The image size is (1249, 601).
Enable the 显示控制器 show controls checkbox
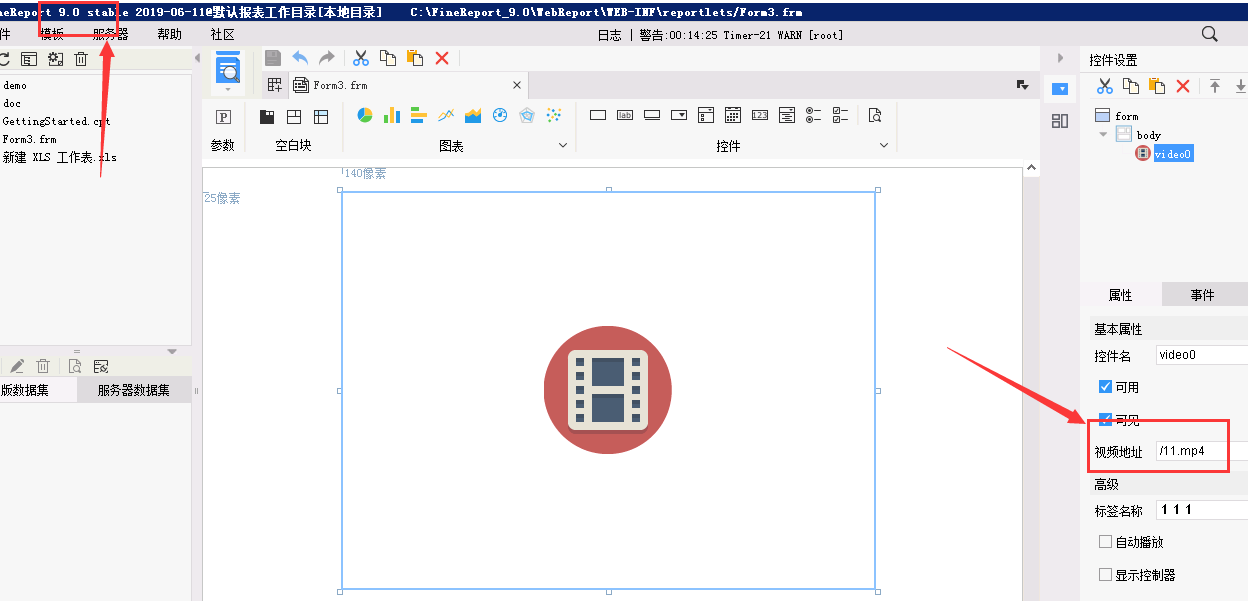(x=1105, y=574)
